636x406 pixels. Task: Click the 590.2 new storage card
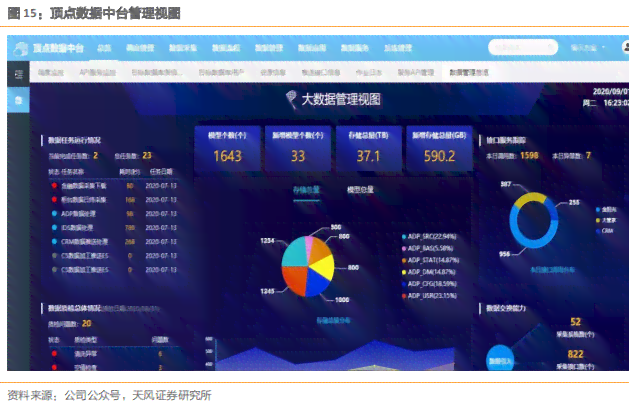pos(439,148)
